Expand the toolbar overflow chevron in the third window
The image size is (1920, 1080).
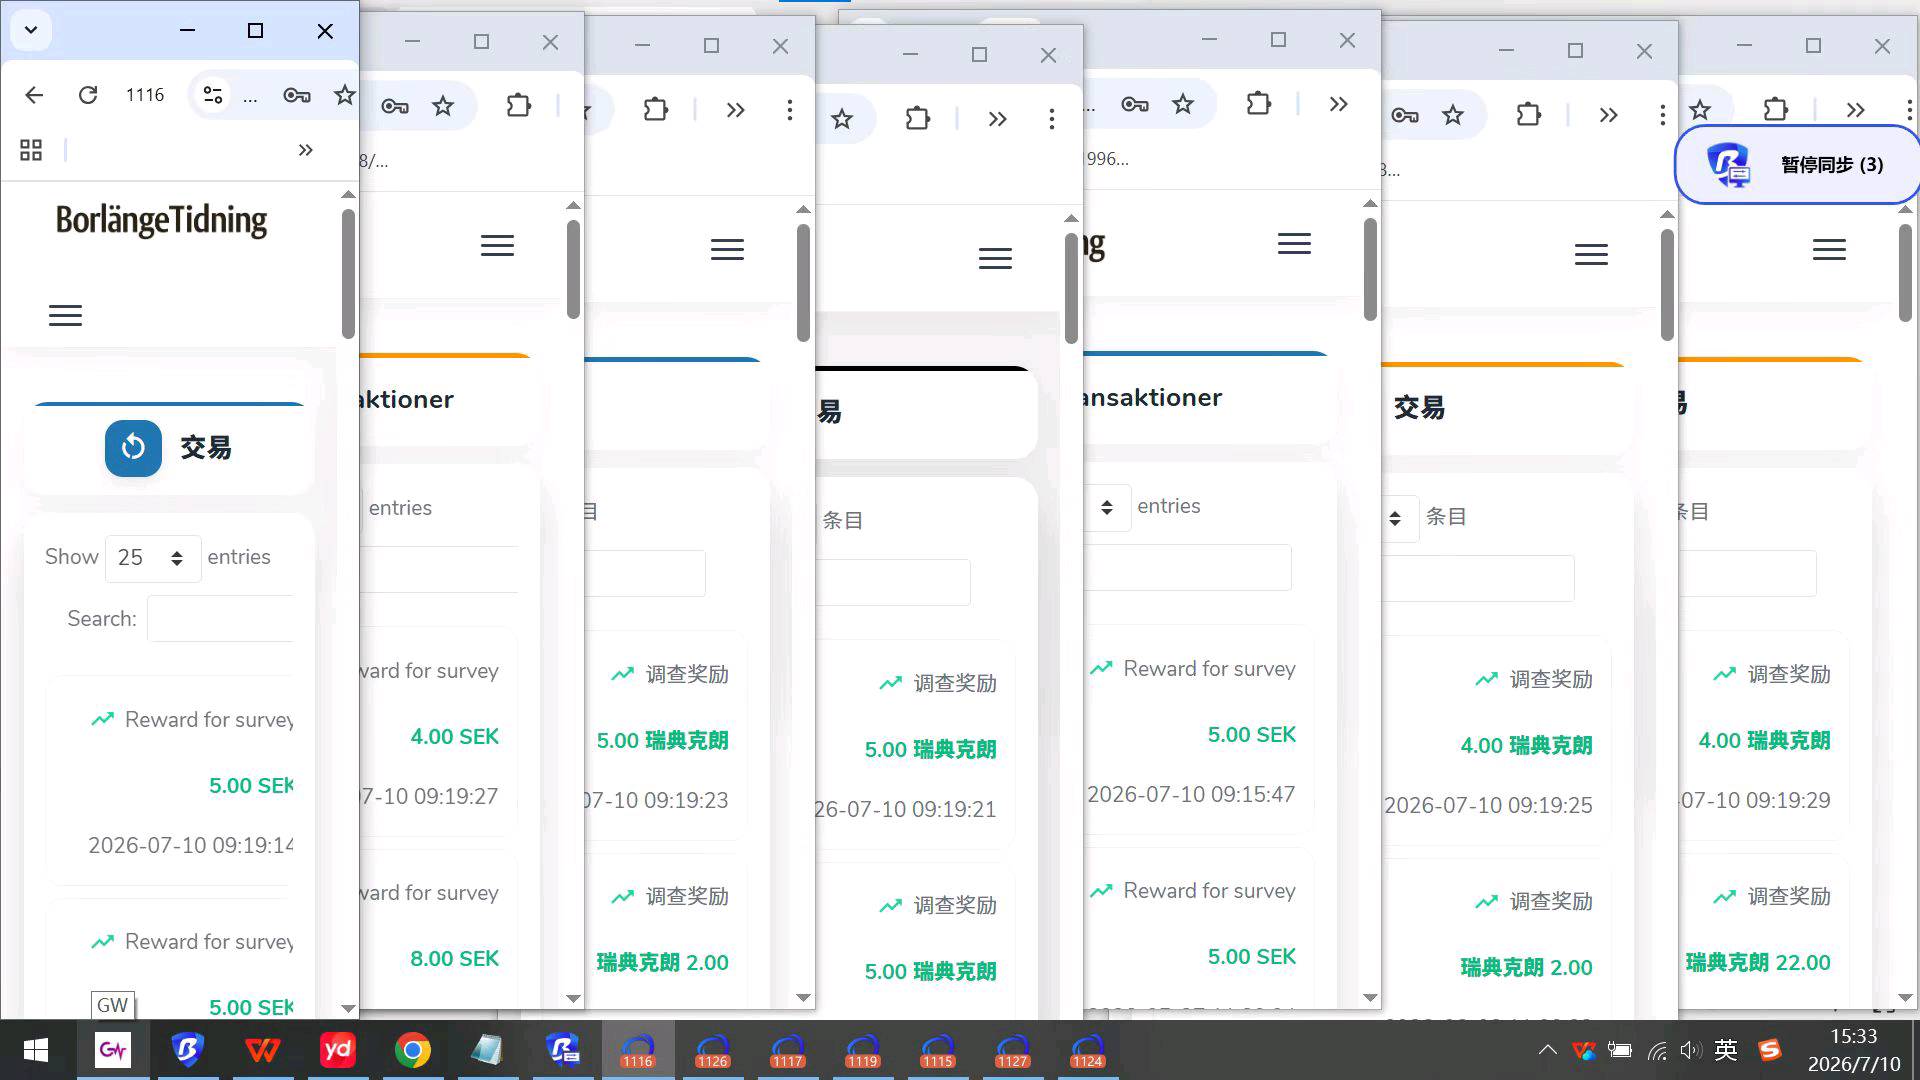click(x=735, y=110)
